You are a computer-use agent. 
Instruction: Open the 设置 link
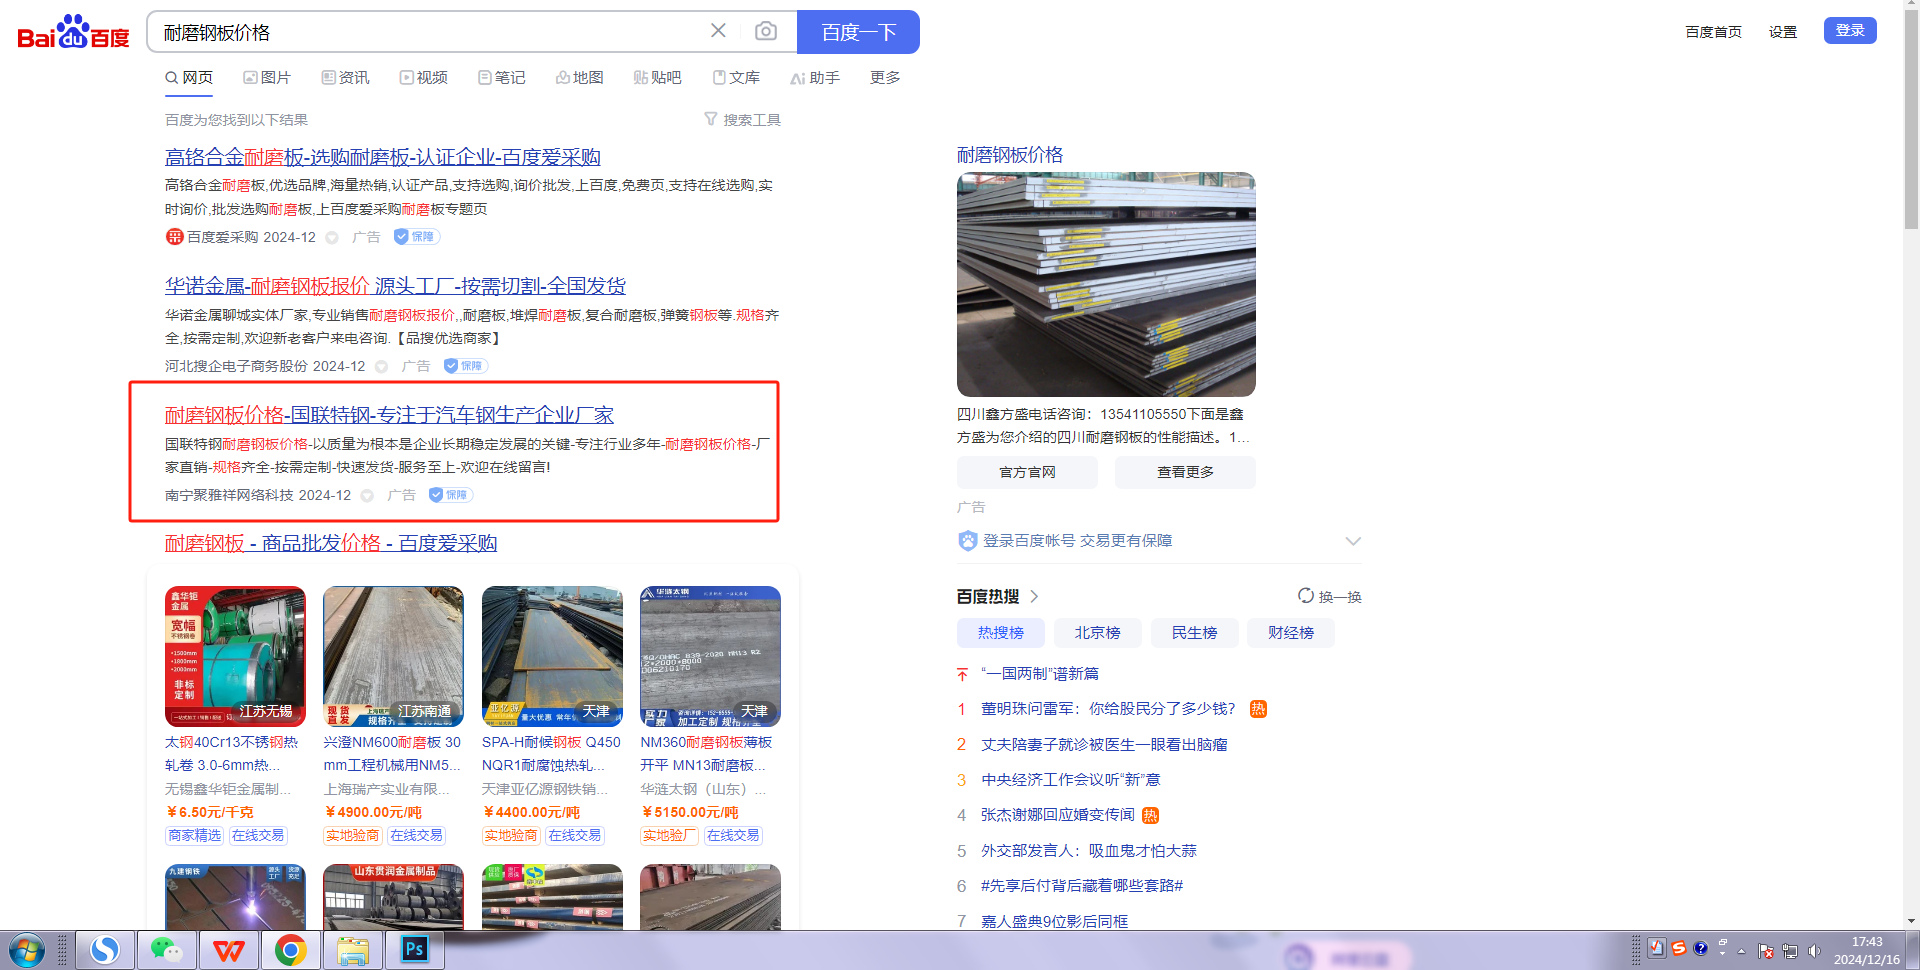(x=1782, y=32)
